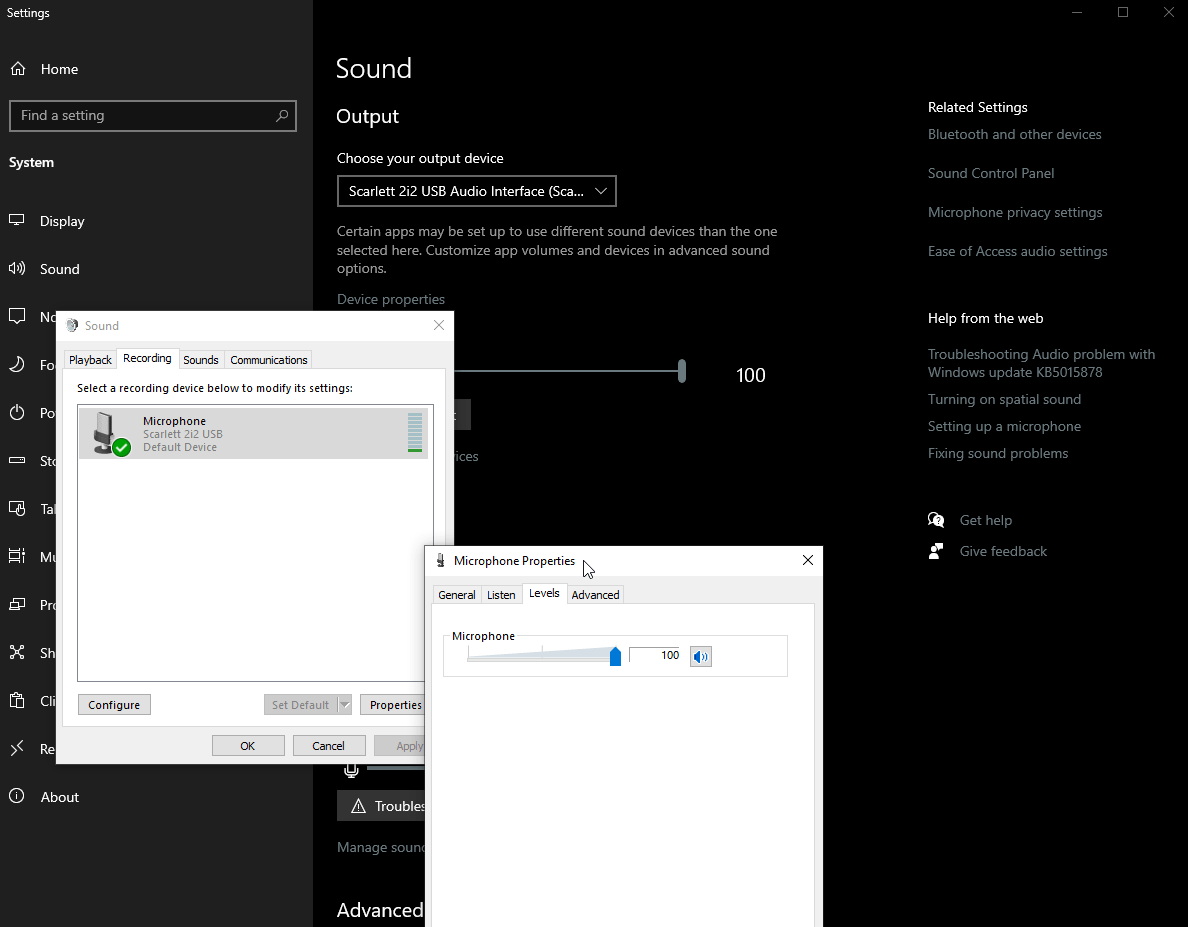Select the Microphone Scarlett 2i2 USB device
The width and height of the screenshot is (1188, 927).
tap(254, 433)
